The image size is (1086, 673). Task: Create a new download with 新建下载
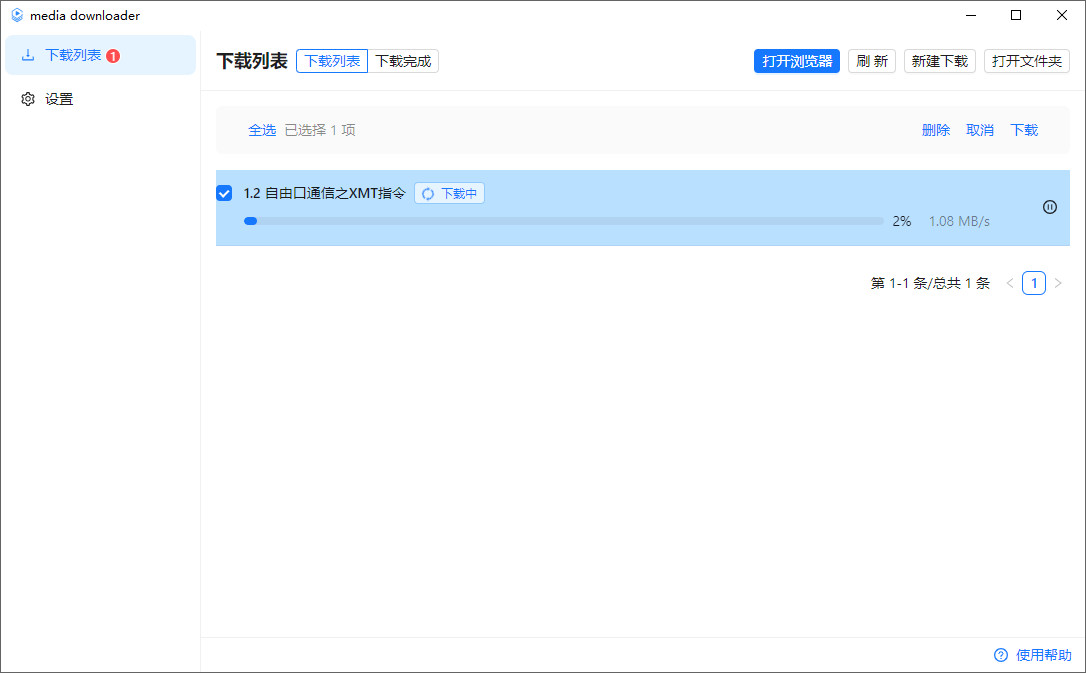939,61
